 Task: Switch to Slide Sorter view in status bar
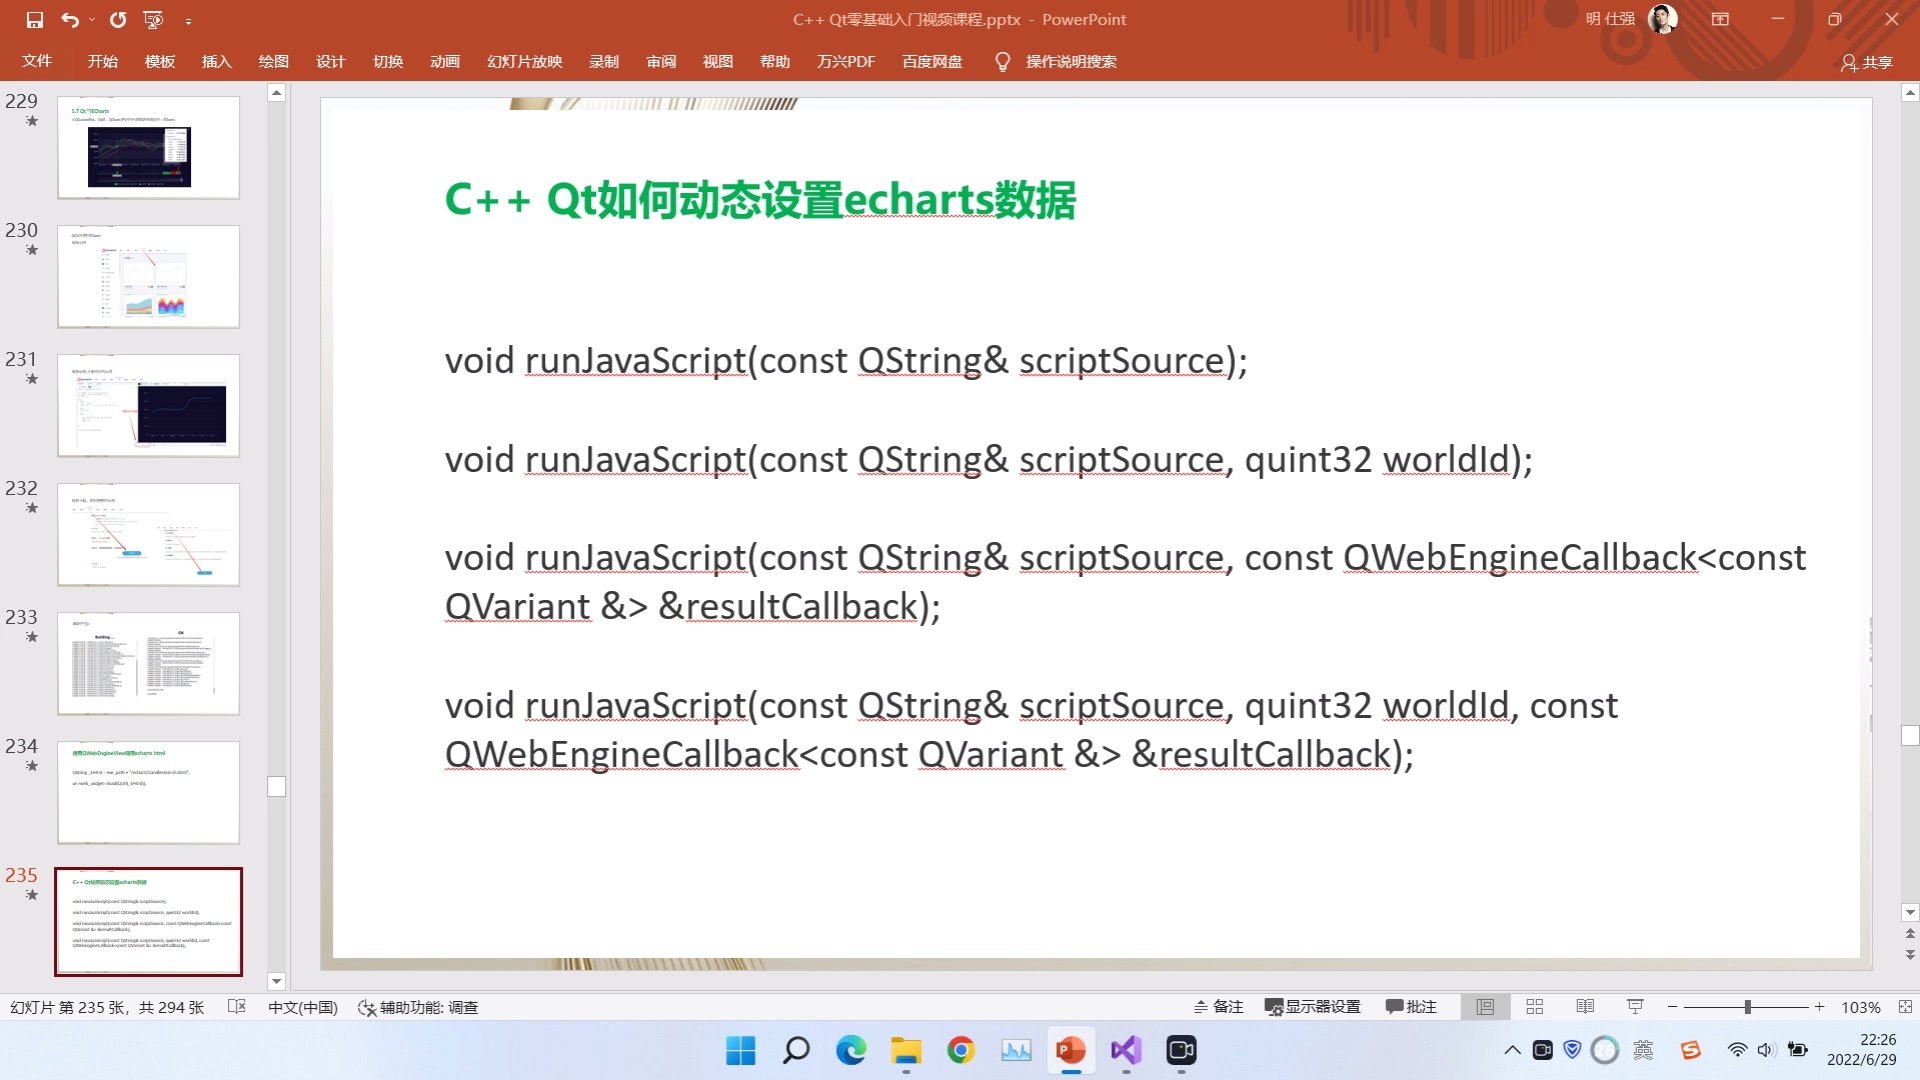click(x=1534, y=1007)
